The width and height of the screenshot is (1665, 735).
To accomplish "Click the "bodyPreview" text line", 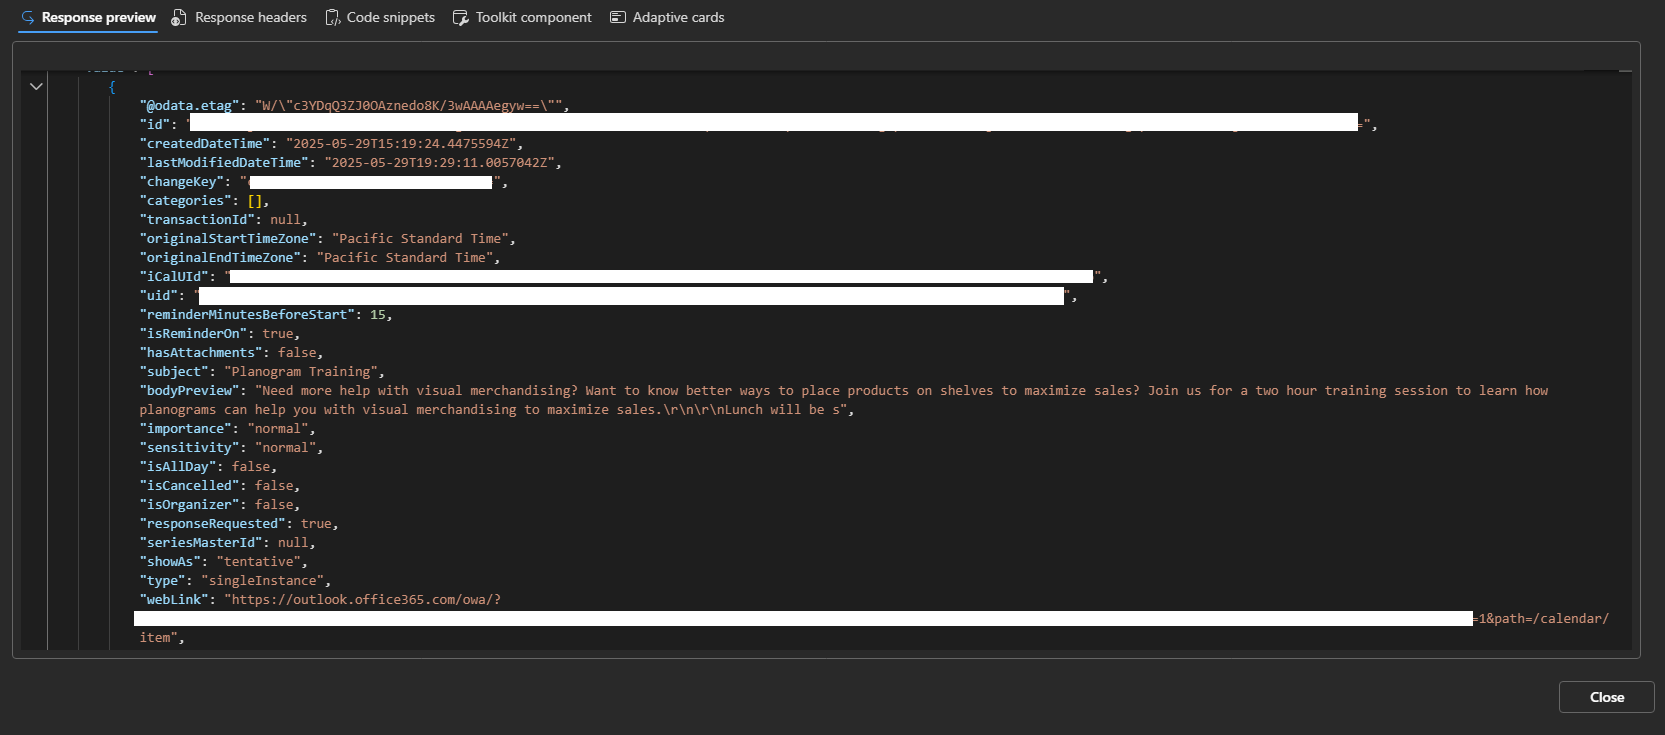I will (843, 400).
